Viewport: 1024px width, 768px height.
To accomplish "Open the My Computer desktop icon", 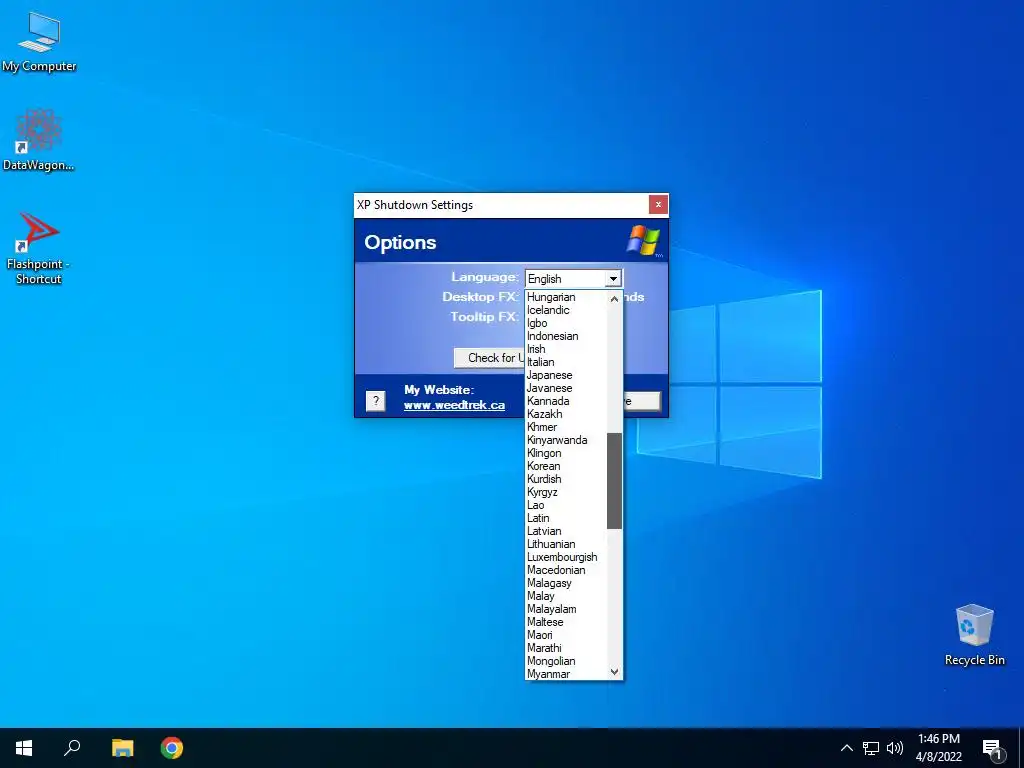I will (39, 40).
